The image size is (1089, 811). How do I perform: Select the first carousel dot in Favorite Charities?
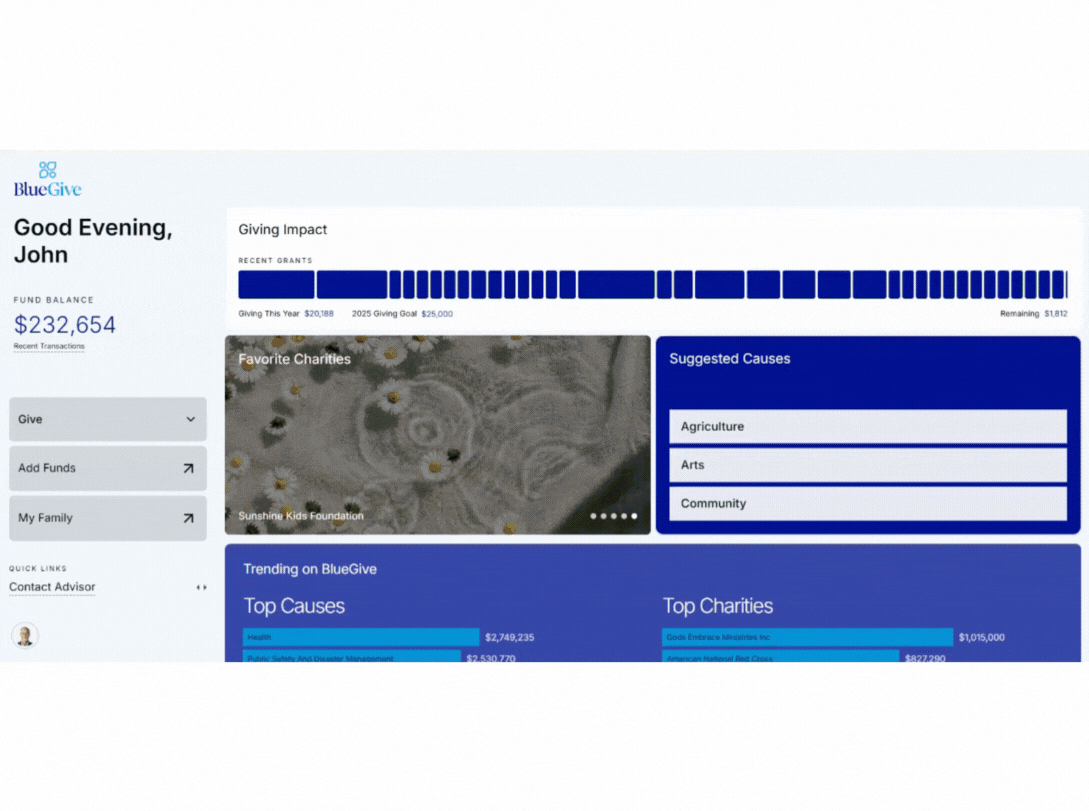(x=593, y=516)
